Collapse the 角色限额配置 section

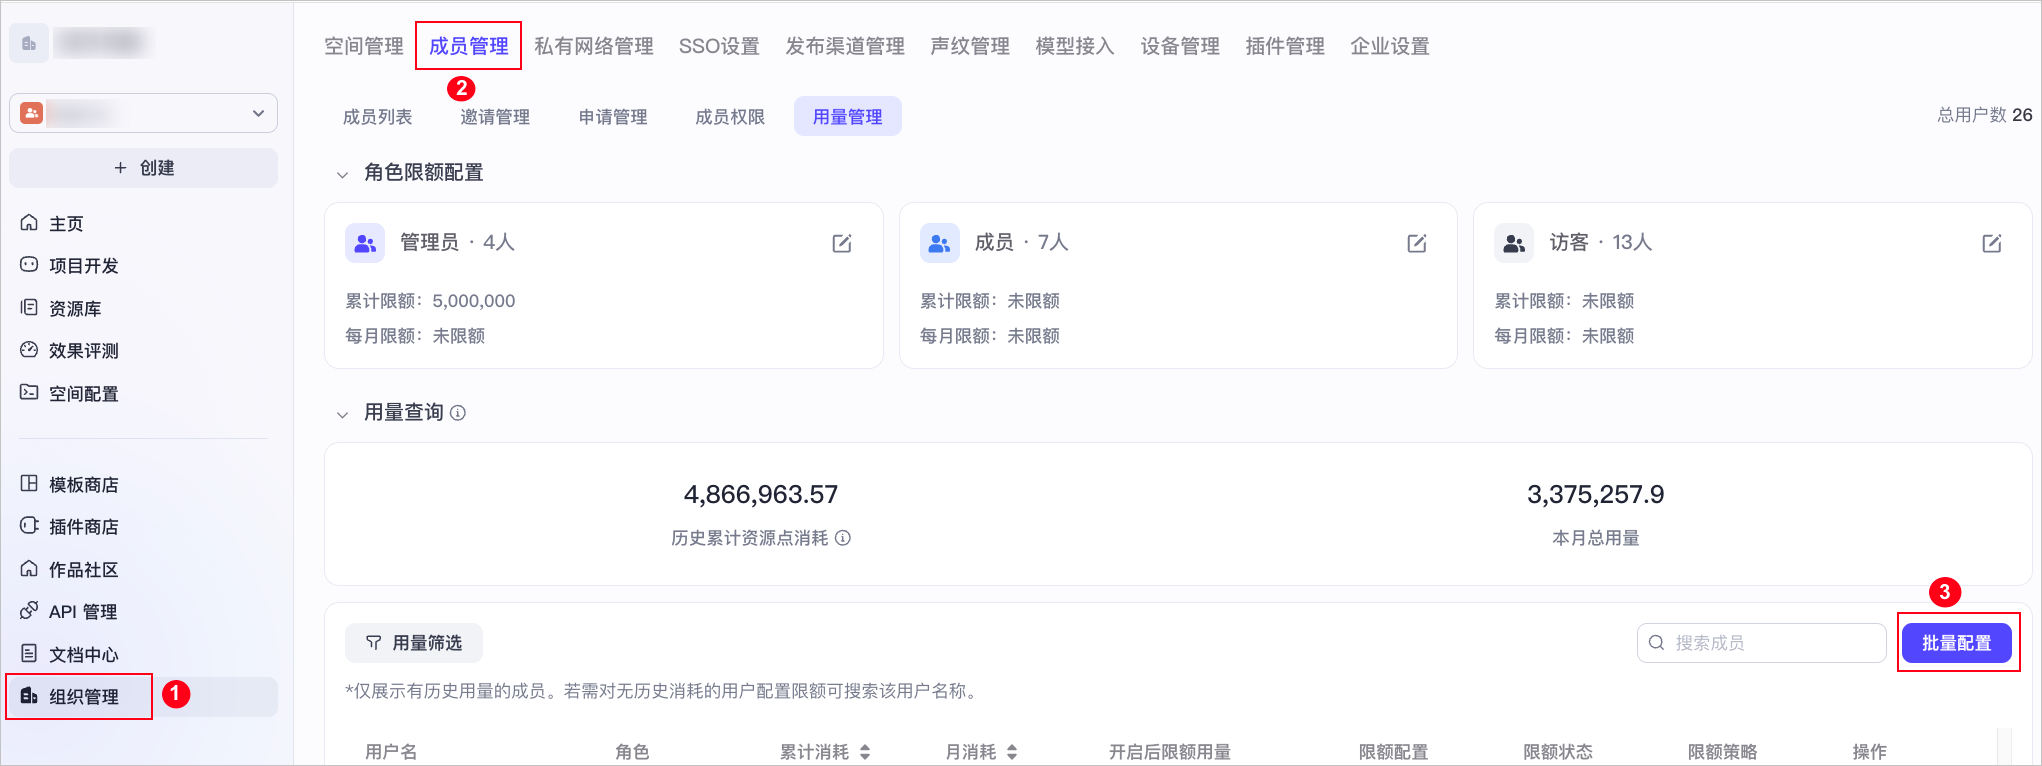(342, 174)
